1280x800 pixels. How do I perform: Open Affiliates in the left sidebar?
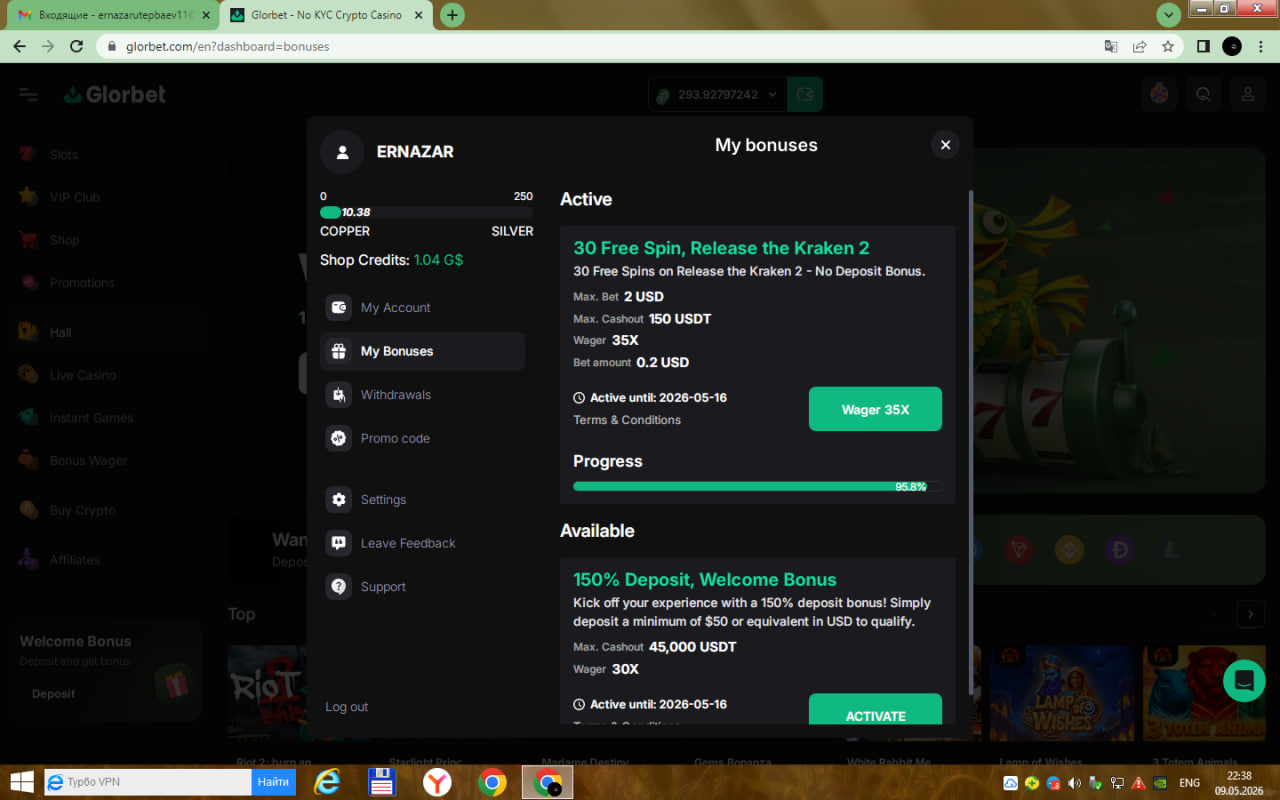click(x=74, y=560)
